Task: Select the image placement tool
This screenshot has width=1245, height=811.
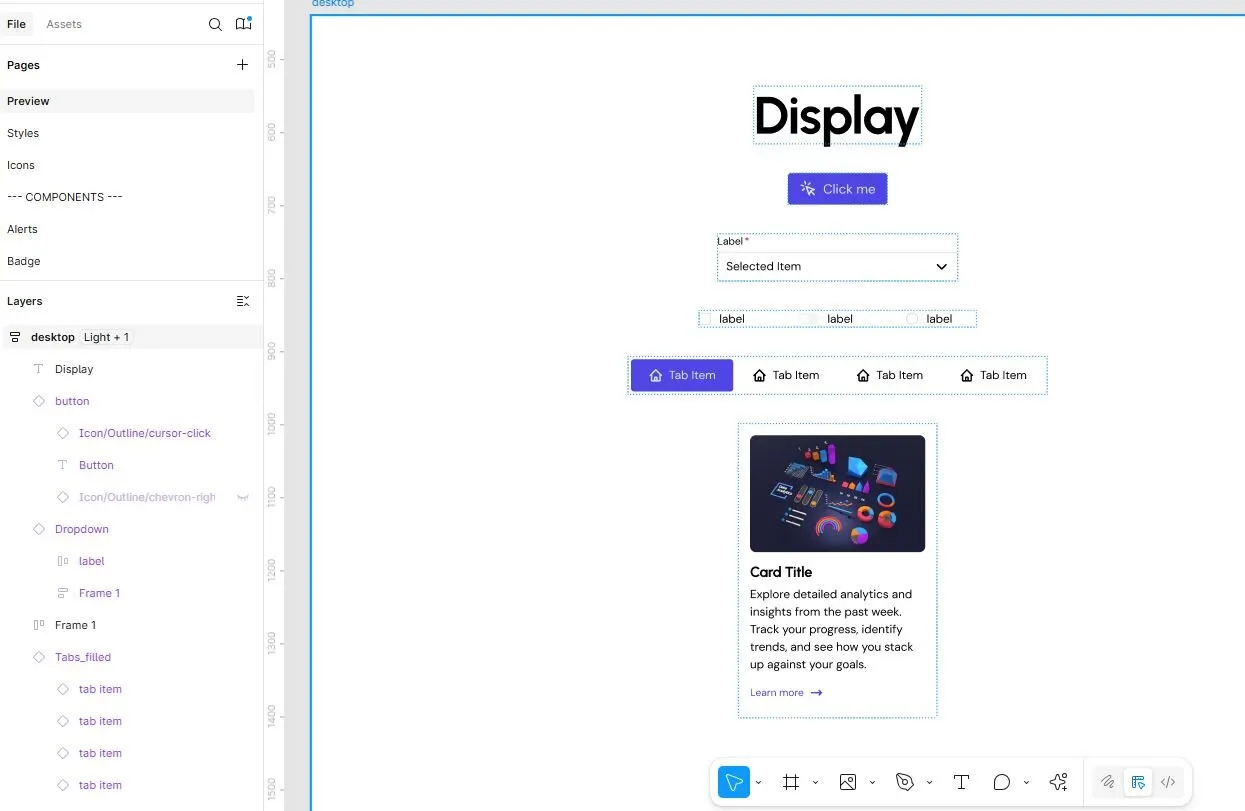Action: coord(848,781)
